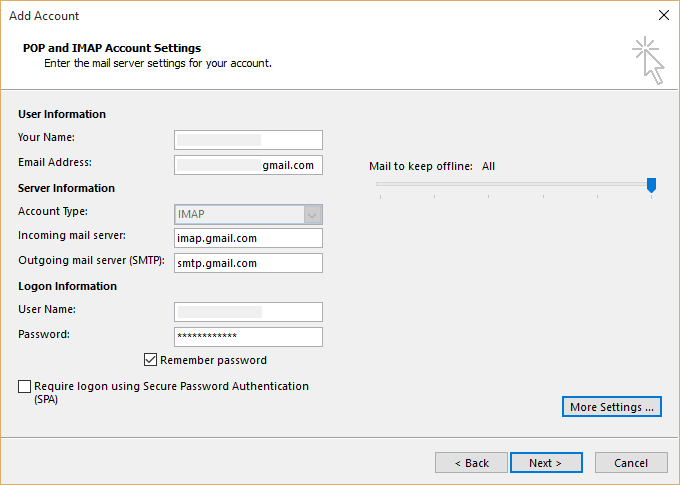Click the POP and IMAP Account Settings heading
Viewport: 680px width, 485px height.
[112, 48]
